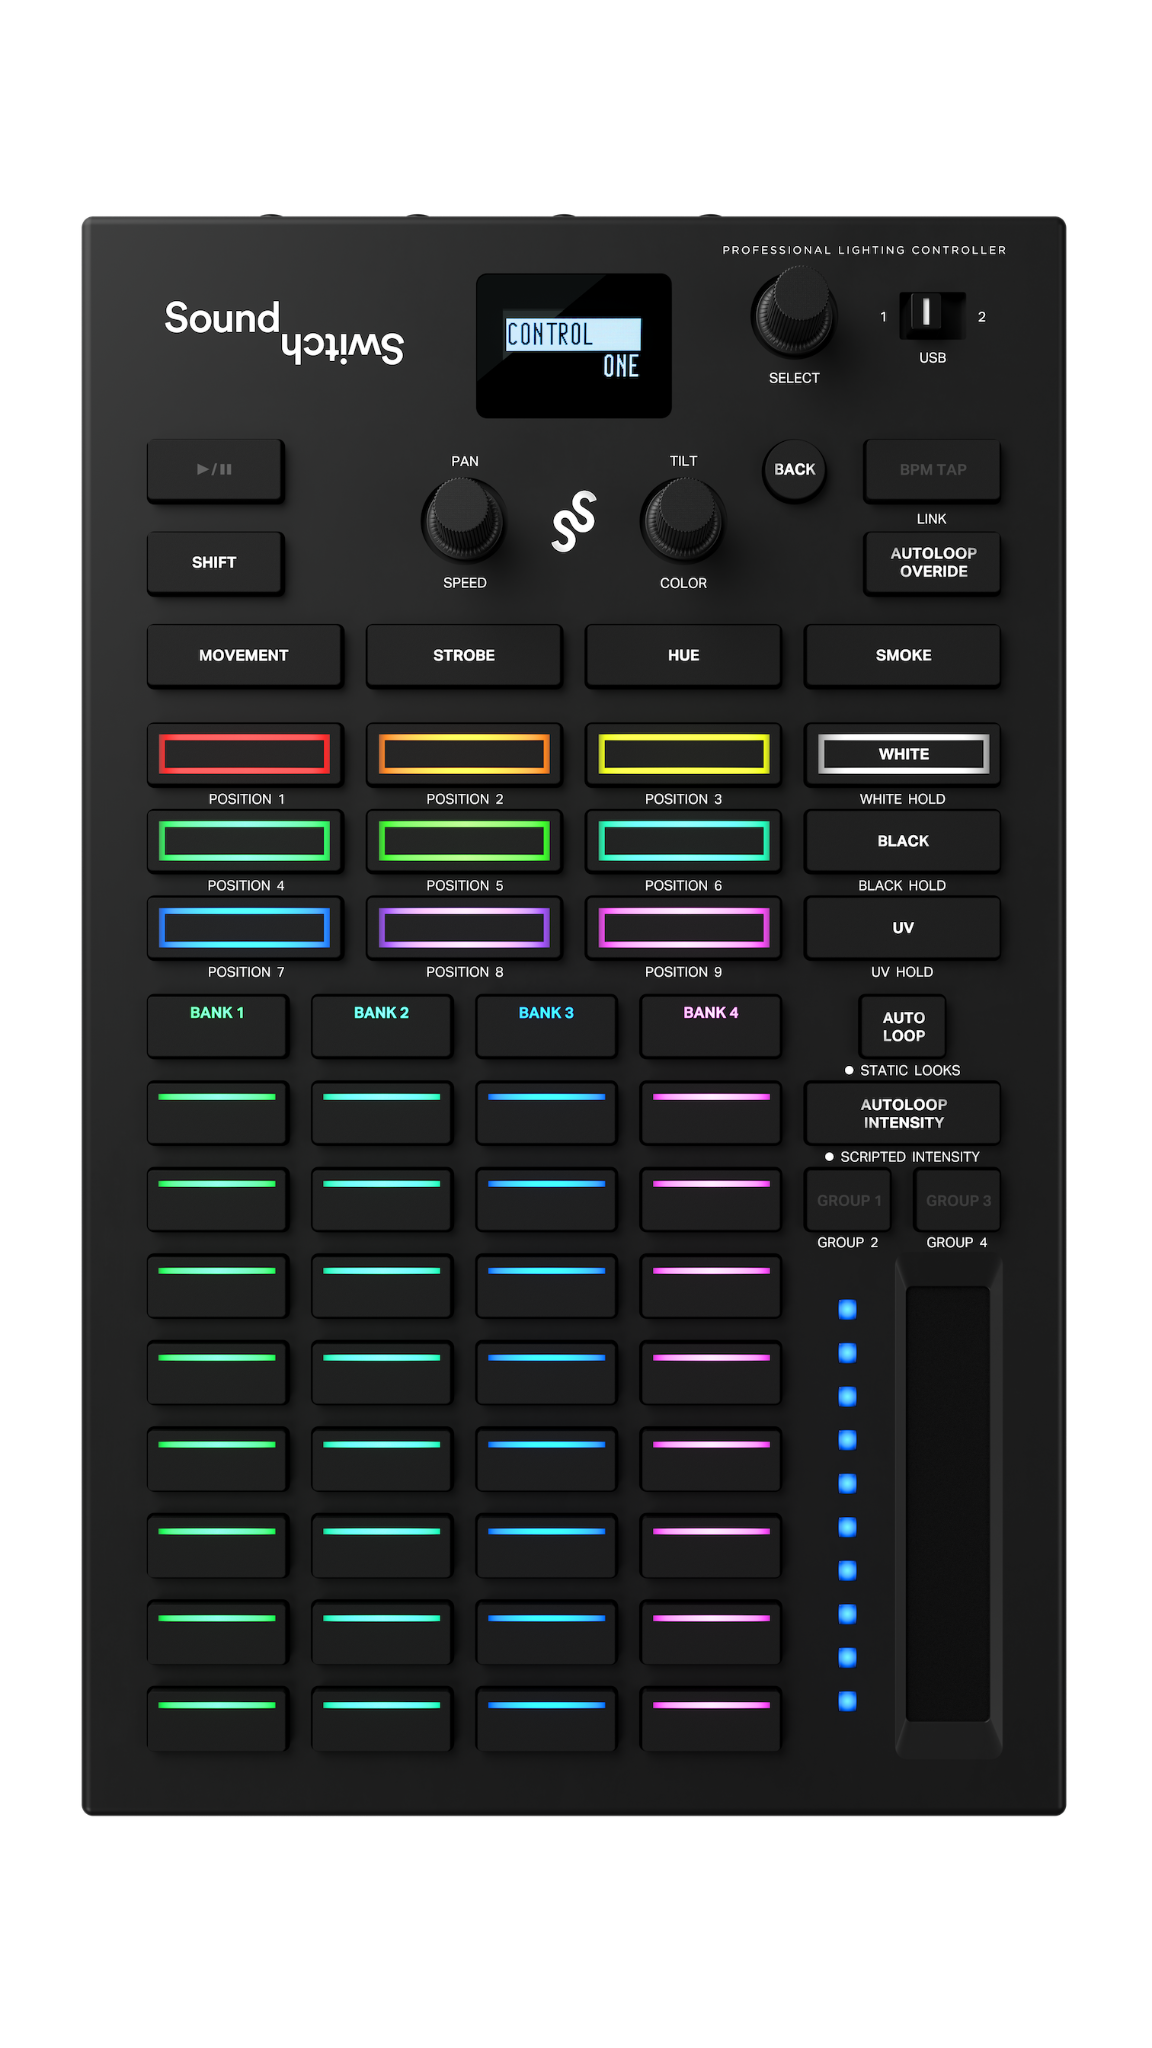Toggle the USB 1/2 selector switch
The height and width of the screenshot is (2048, 1152).
pos(932,315)
